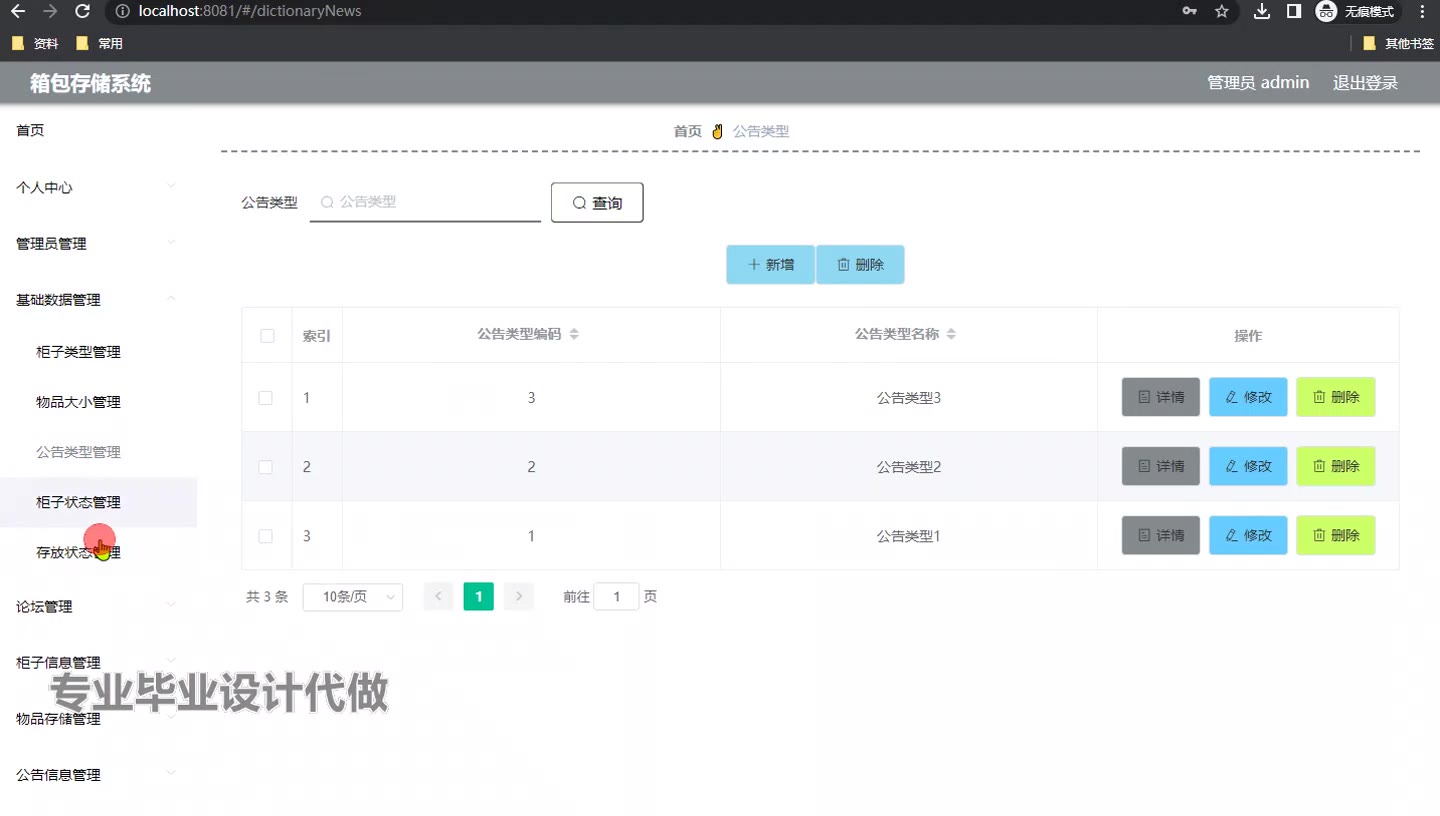
Task: Open the 资料 bookmark folder
Action: 35,44
